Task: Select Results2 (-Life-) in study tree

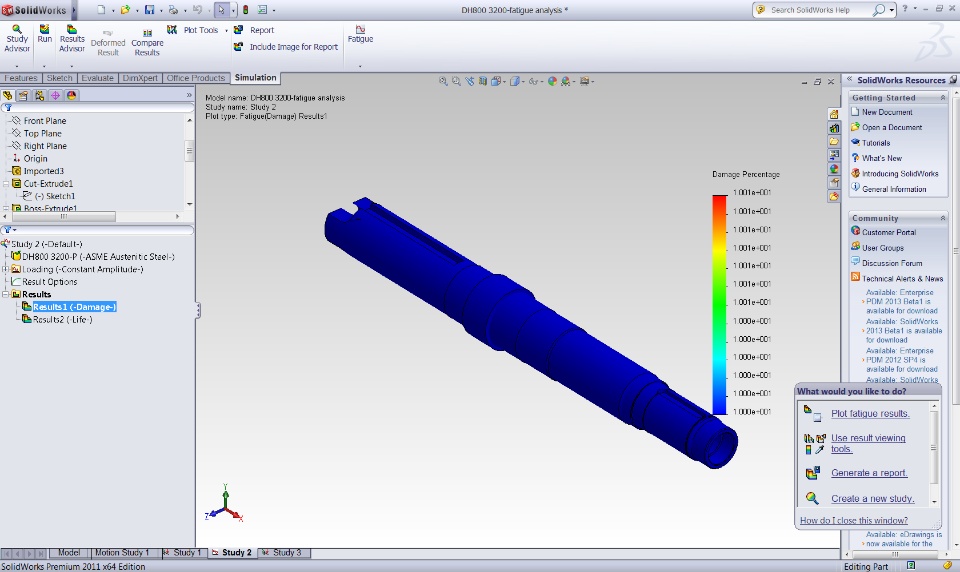Action: tap(62, 320)
